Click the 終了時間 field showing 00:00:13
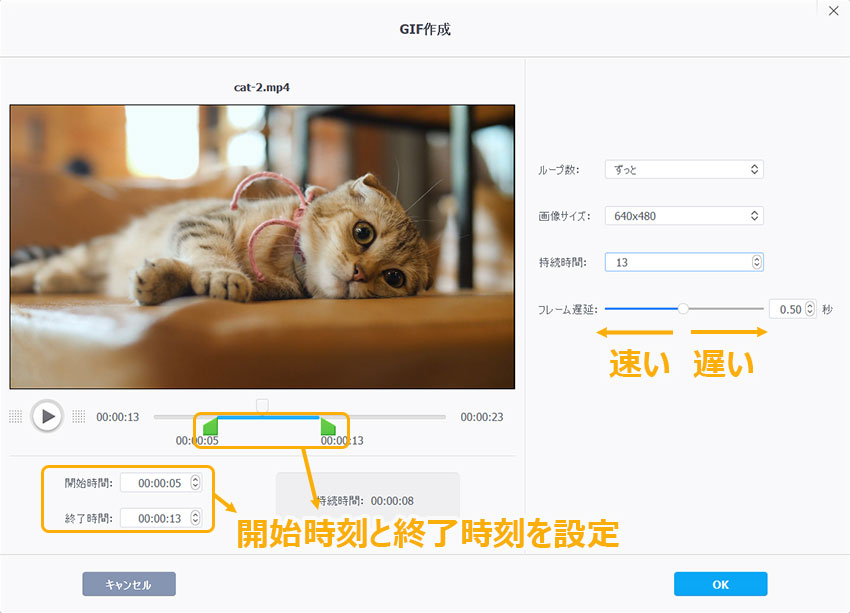 tap(156, 518)
